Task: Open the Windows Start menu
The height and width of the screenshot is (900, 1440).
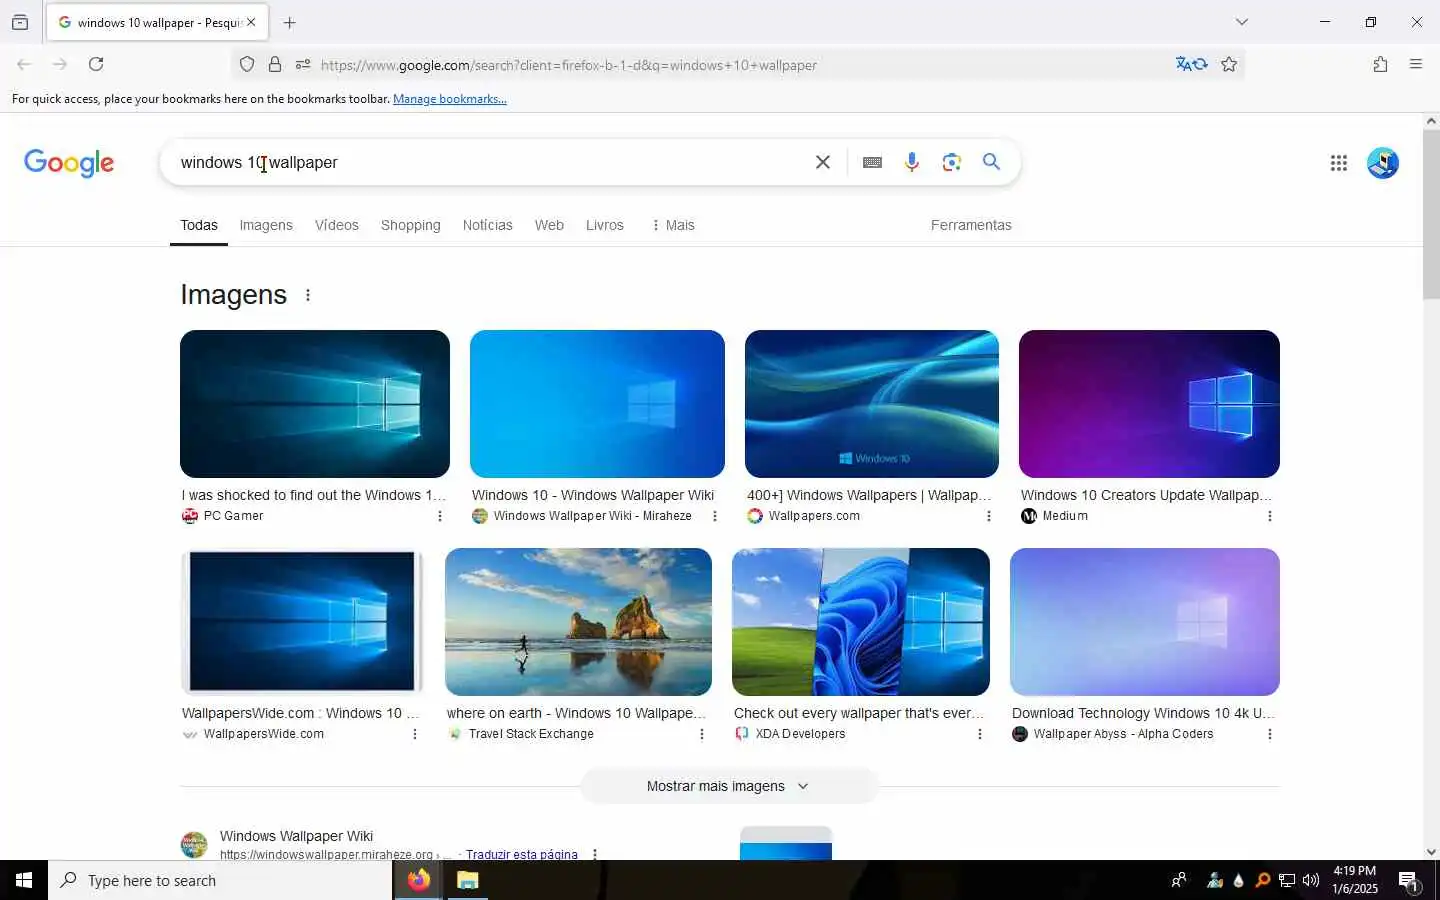Action: pyautogui.click(x=24, y=880)
